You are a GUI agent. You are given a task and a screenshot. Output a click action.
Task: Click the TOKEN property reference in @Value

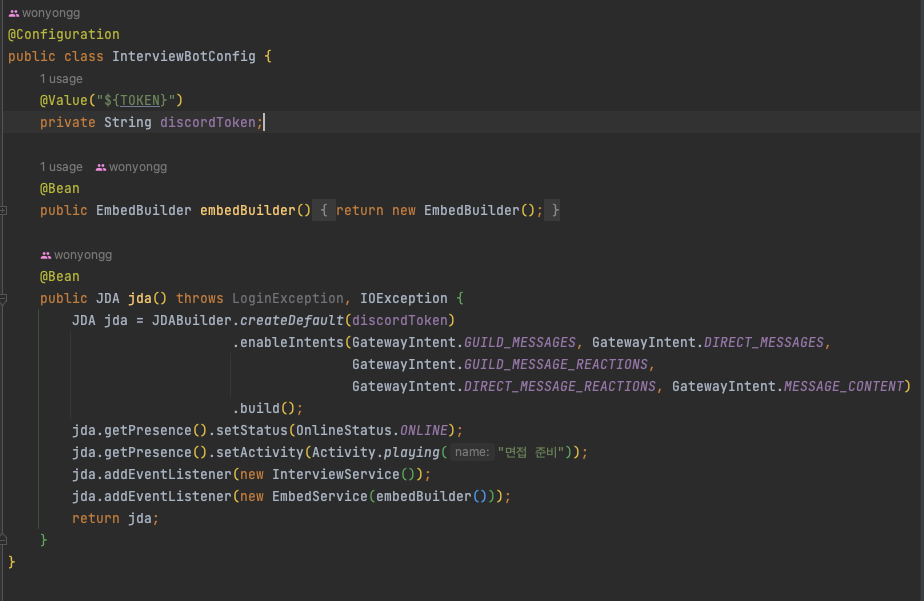click(140, 101)
